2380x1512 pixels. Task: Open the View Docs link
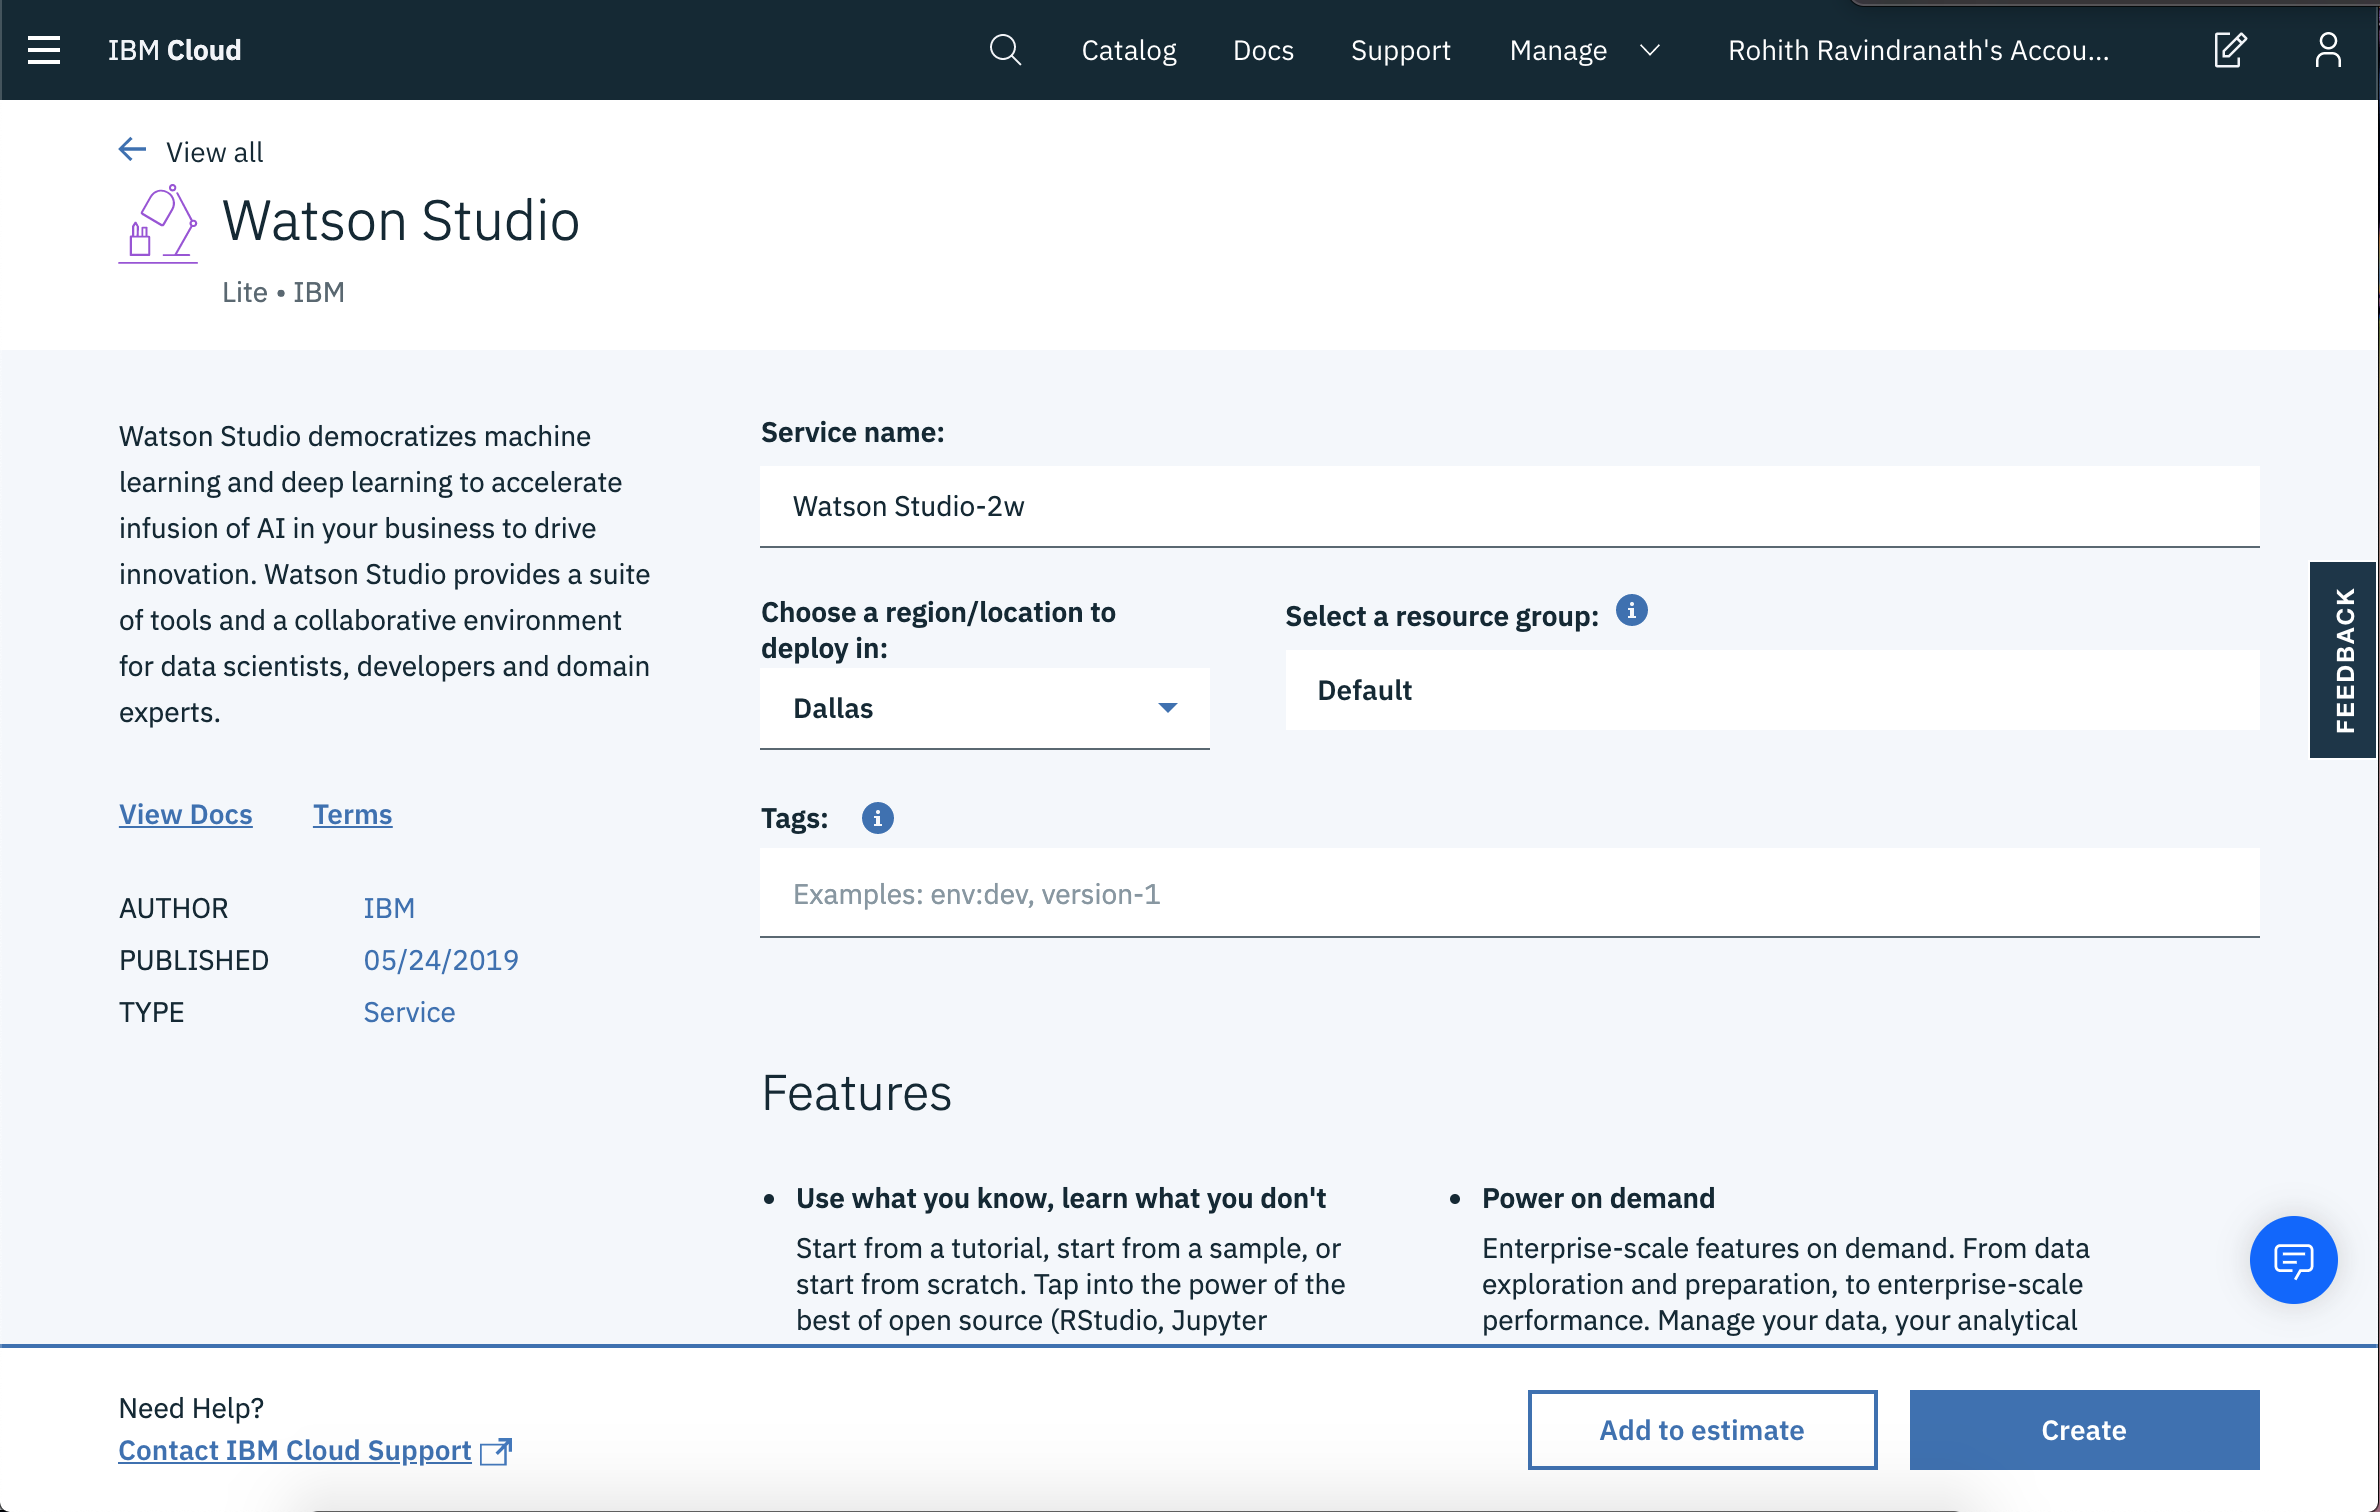click(186, 814)
